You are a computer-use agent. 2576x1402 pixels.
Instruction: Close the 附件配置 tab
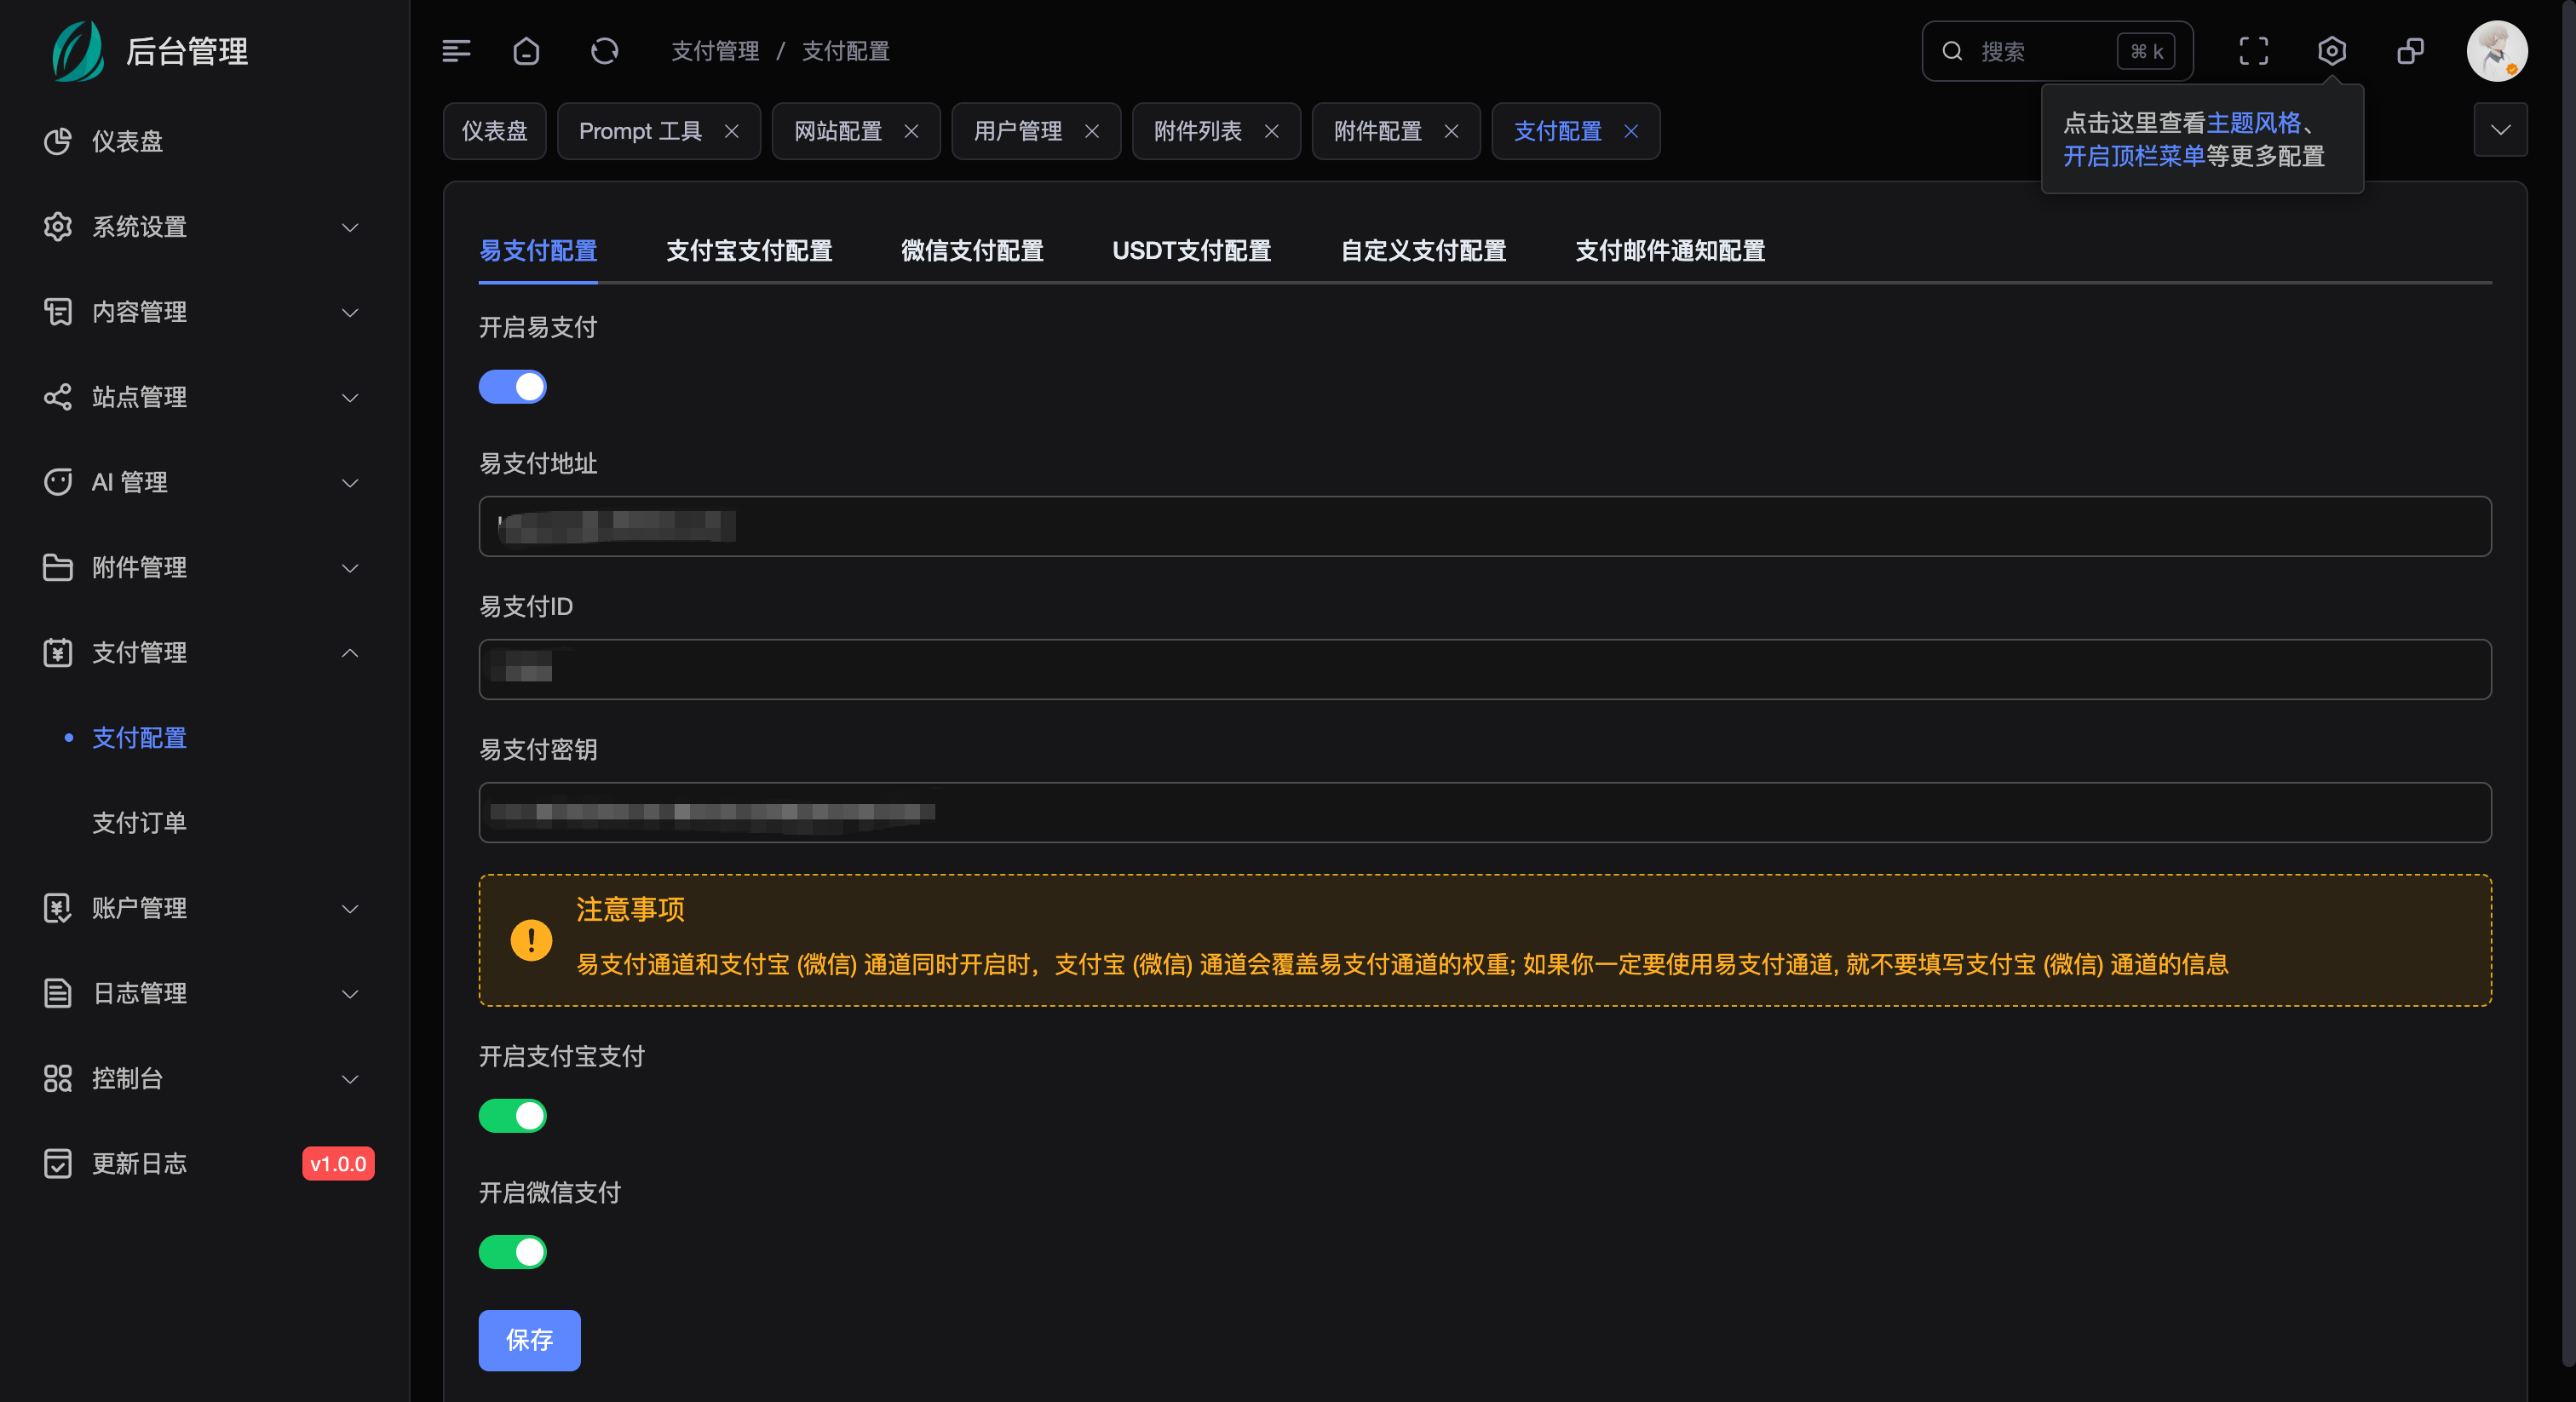coord(1451,131)
